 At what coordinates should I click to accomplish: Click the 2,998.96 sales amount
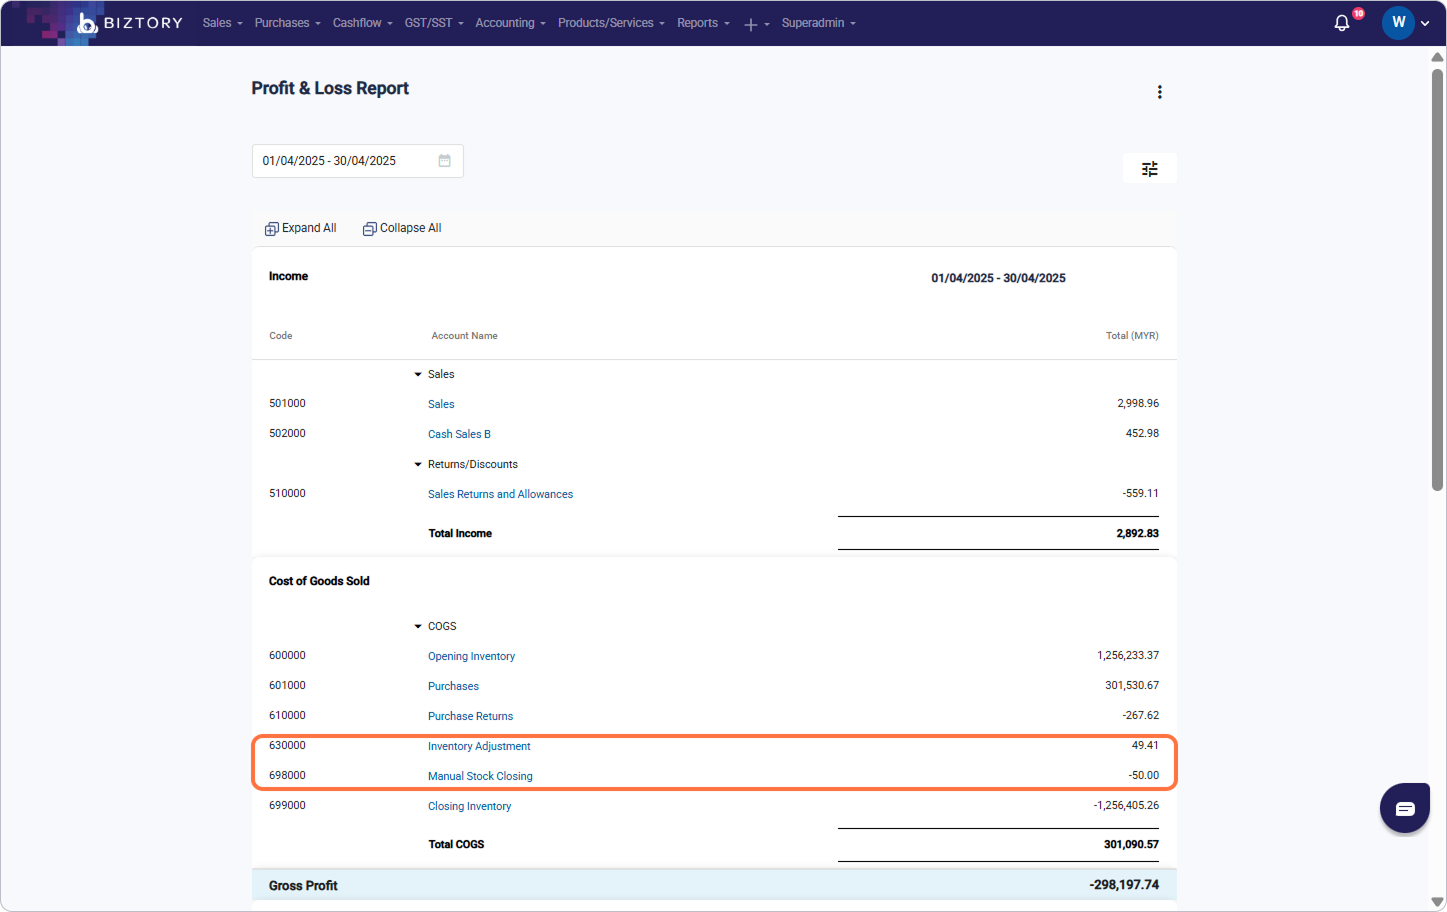coord(1138,403)
